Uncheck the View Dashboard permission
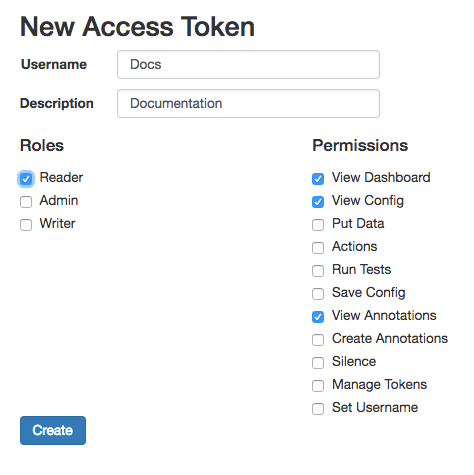The width and height of the screenshot is (474, 475). coord(318,179)
